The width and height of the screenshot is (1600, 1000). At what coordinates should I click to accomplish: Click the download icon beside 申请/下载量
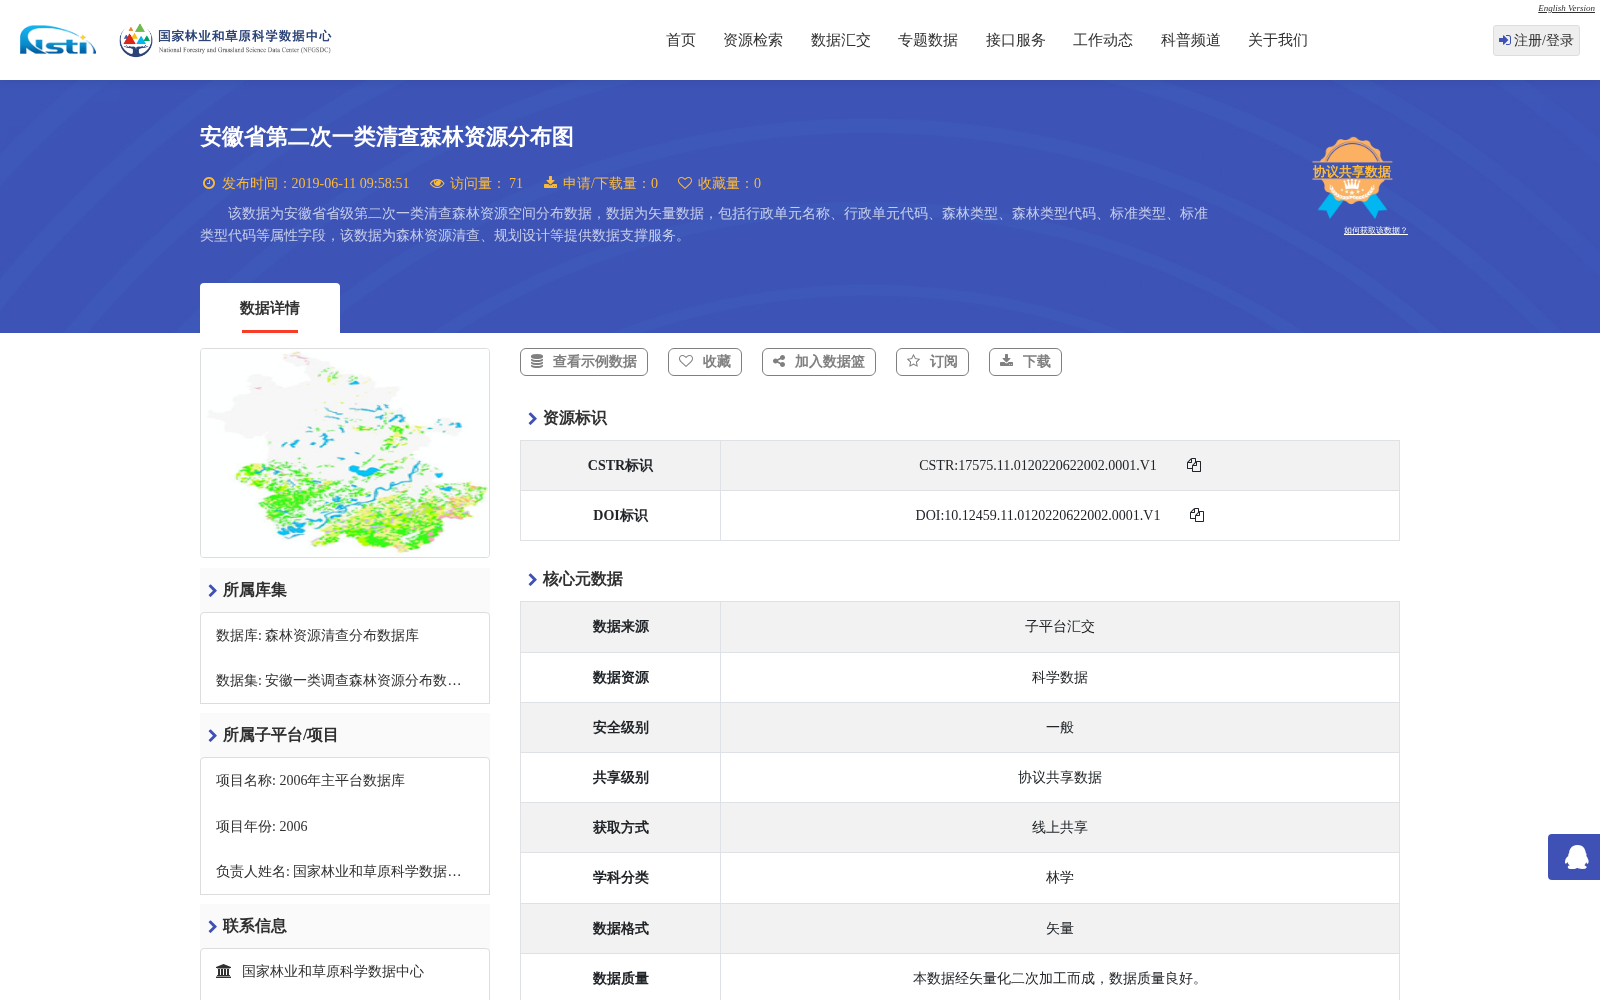(x=550, y=182)
